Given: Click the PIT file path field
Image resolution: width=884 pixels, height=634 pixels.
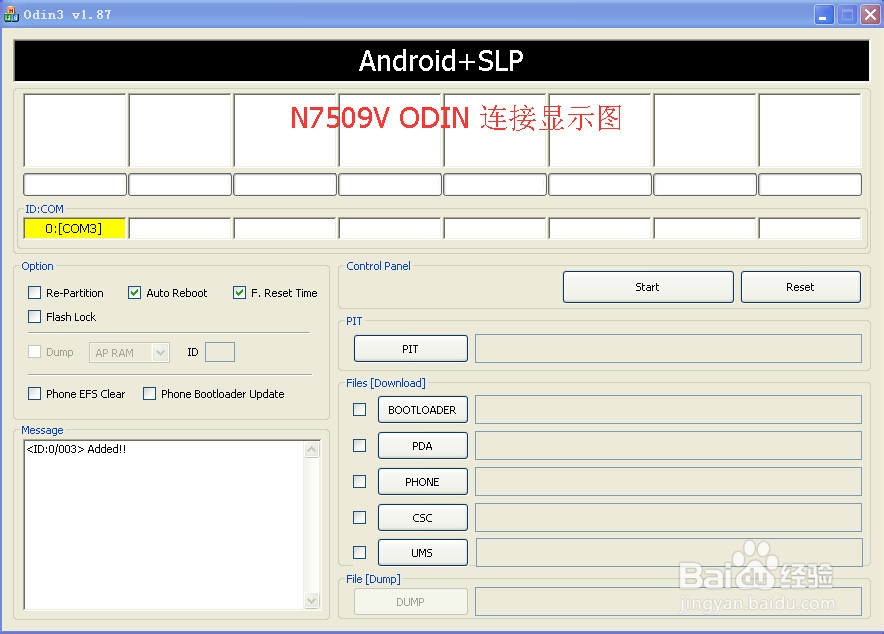Looking at the screenshot, I should [668, 349].
